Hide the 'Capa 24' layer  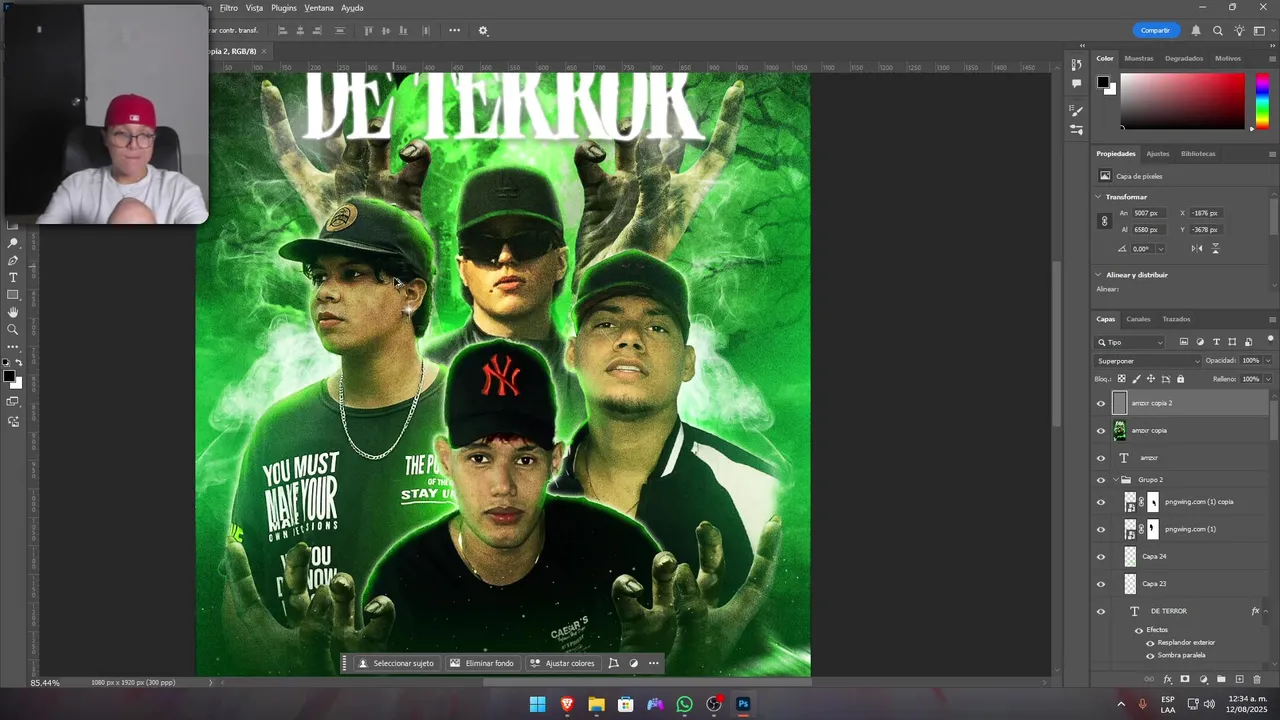(x=1101, y=557)
